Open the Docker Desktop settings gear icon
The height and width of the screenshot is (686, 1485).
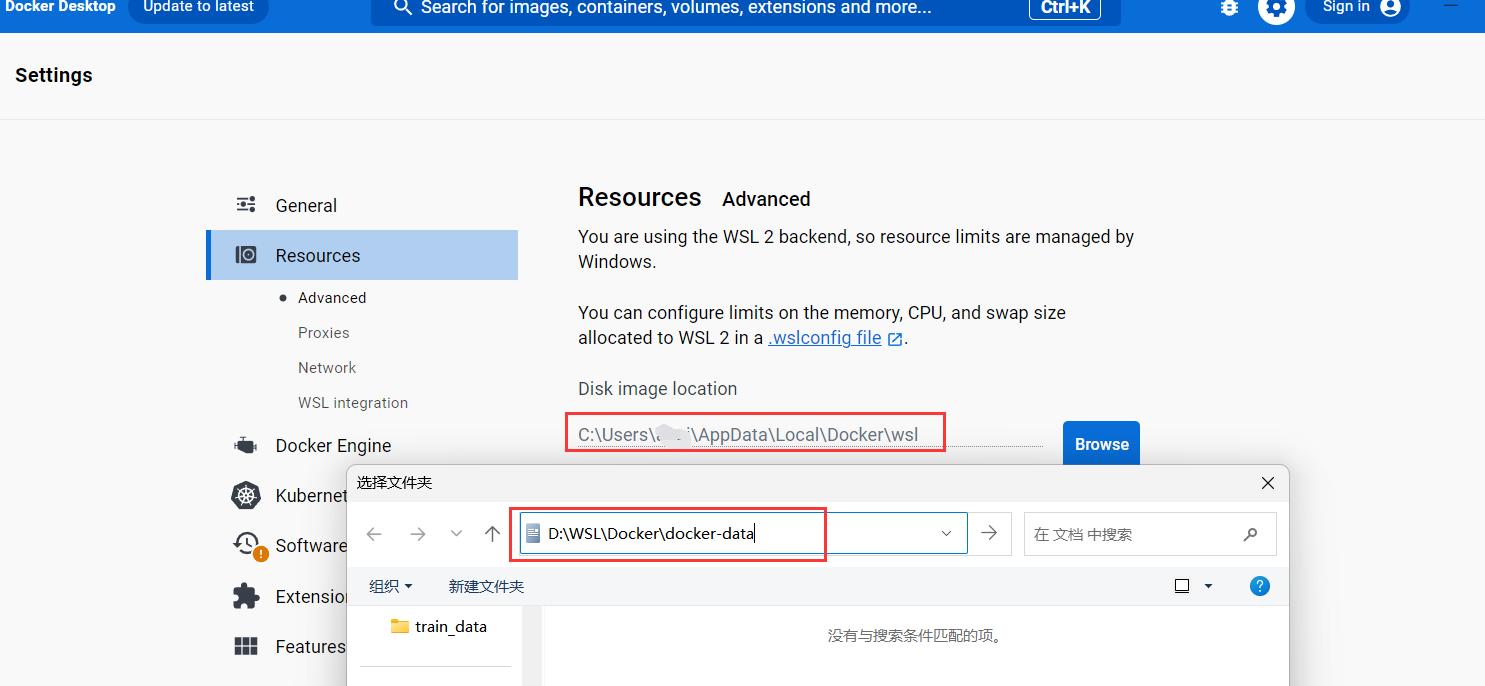point(1276,8)
